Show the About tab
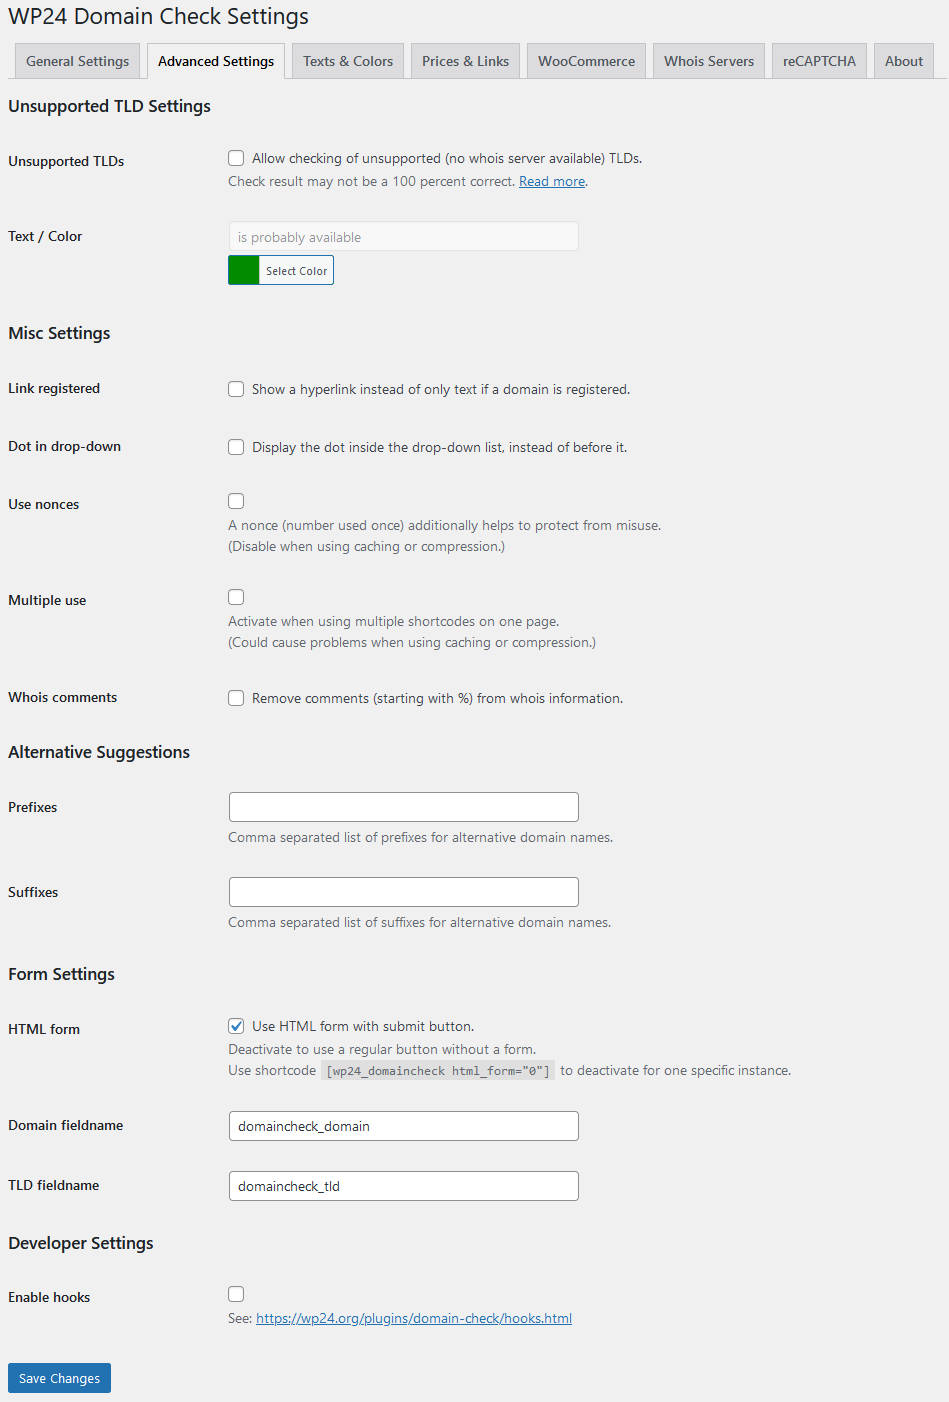The height and width of the screenshot is (1402, 949). click(x=904, y=61)
